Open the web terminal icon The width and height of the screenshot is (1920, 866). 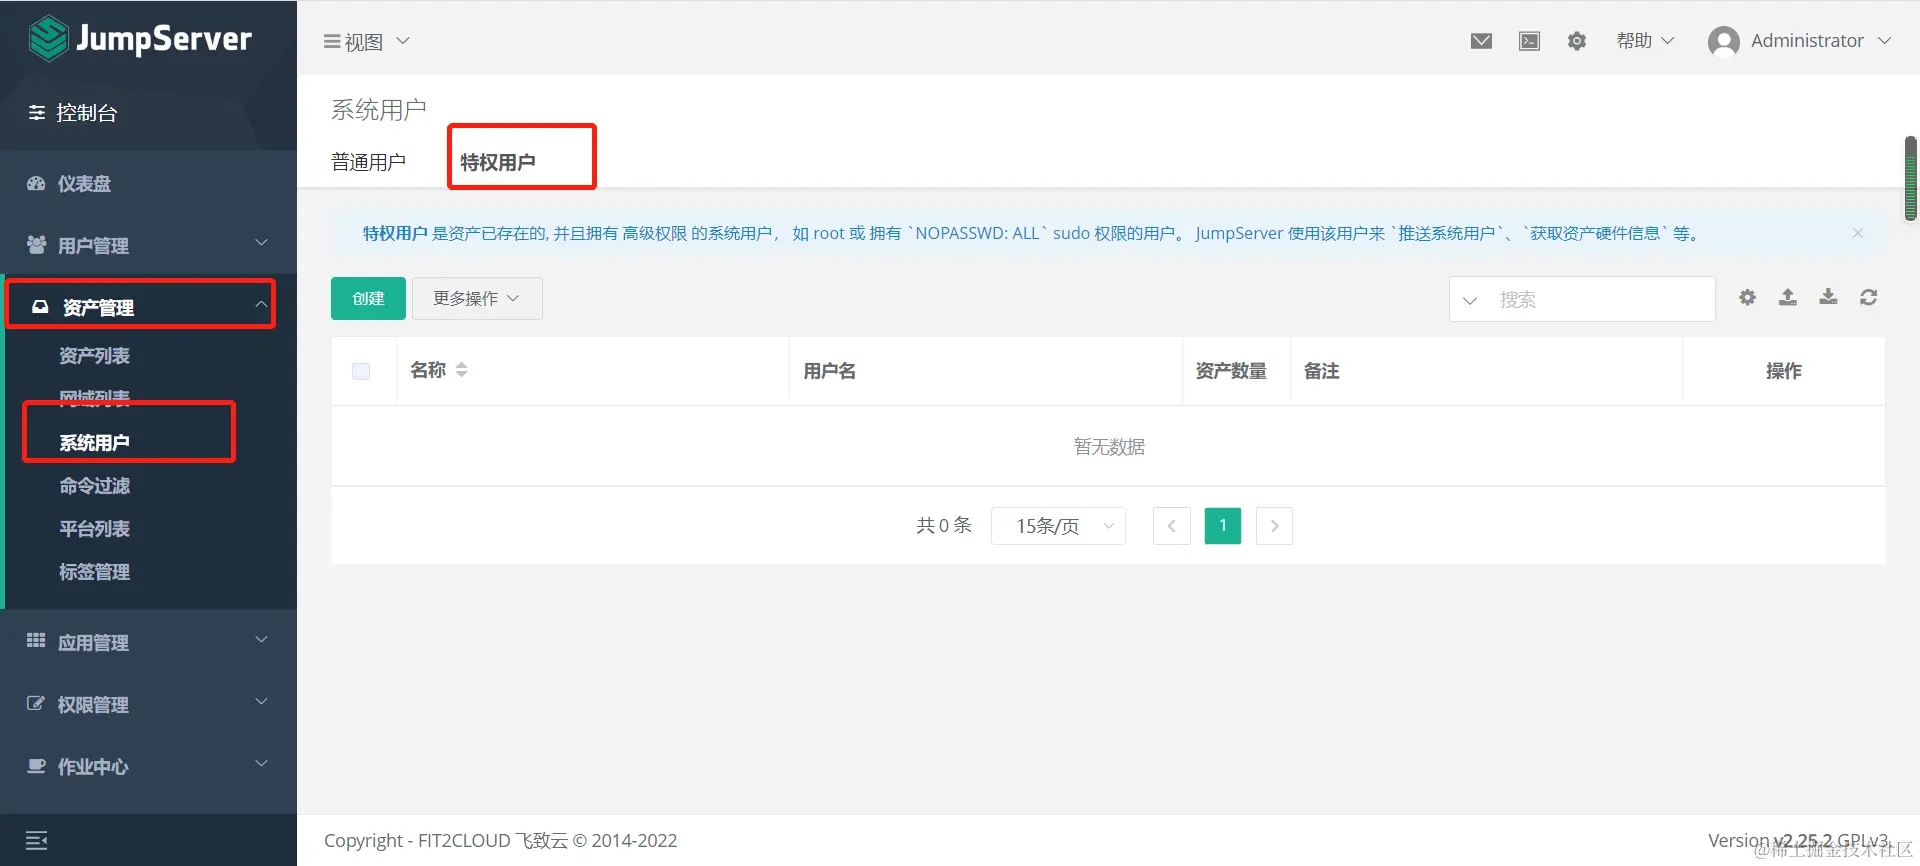(1529, 41)
